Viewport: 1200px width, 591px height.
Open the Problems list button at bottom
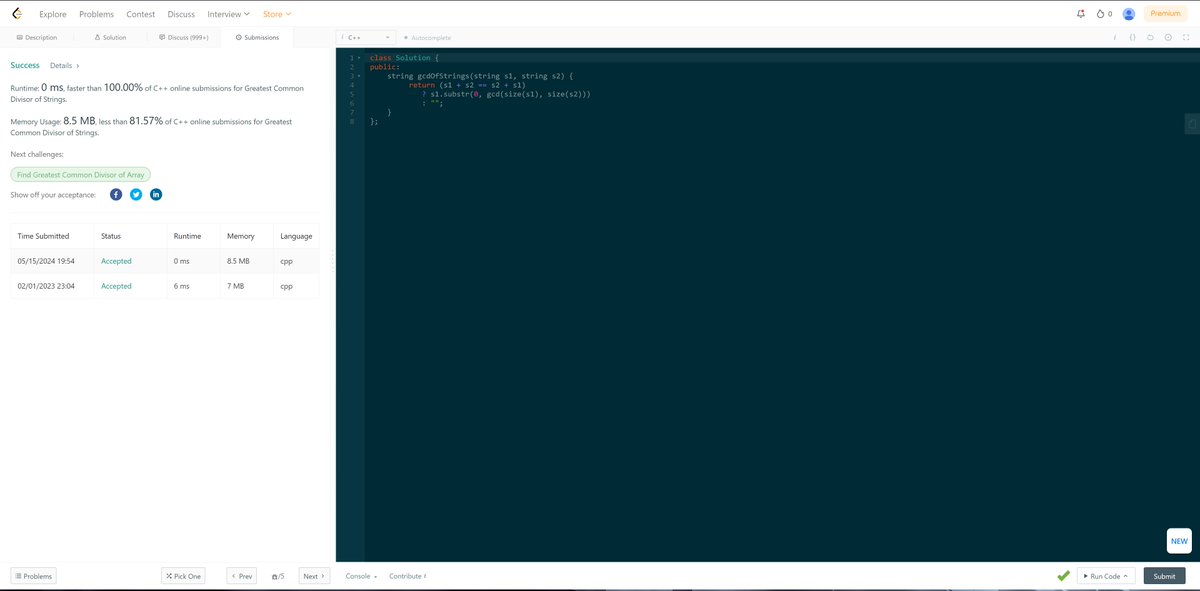coord(34,576)
